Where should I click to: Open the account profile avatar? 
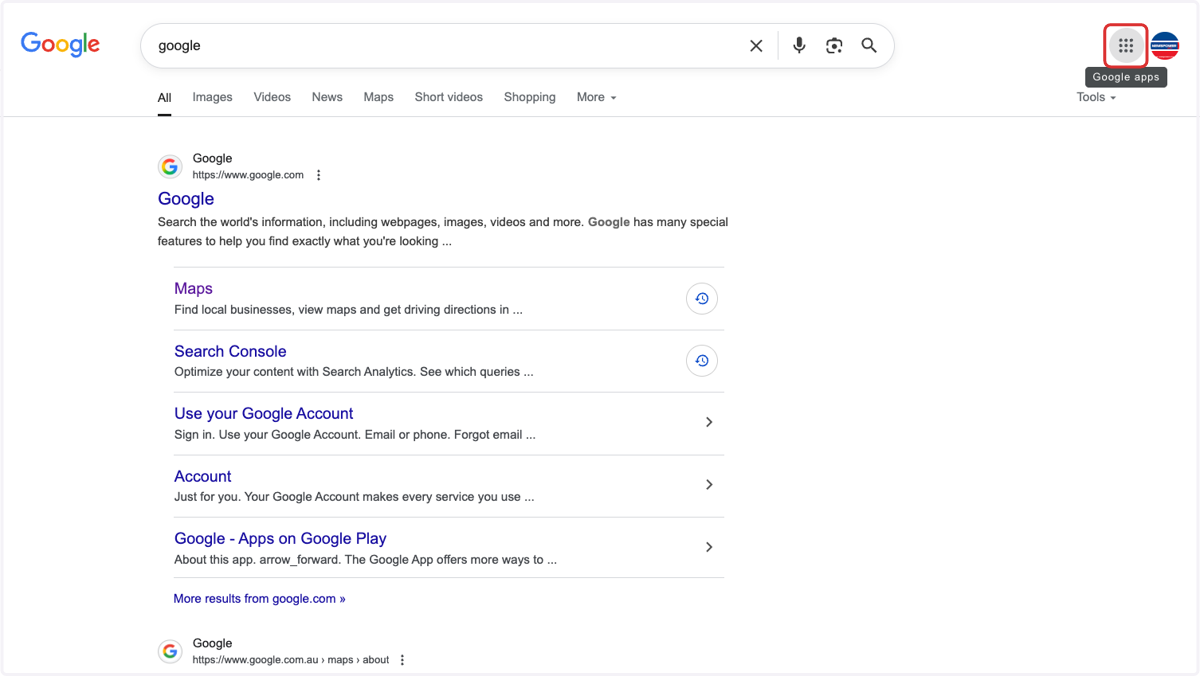point(1165,45)
